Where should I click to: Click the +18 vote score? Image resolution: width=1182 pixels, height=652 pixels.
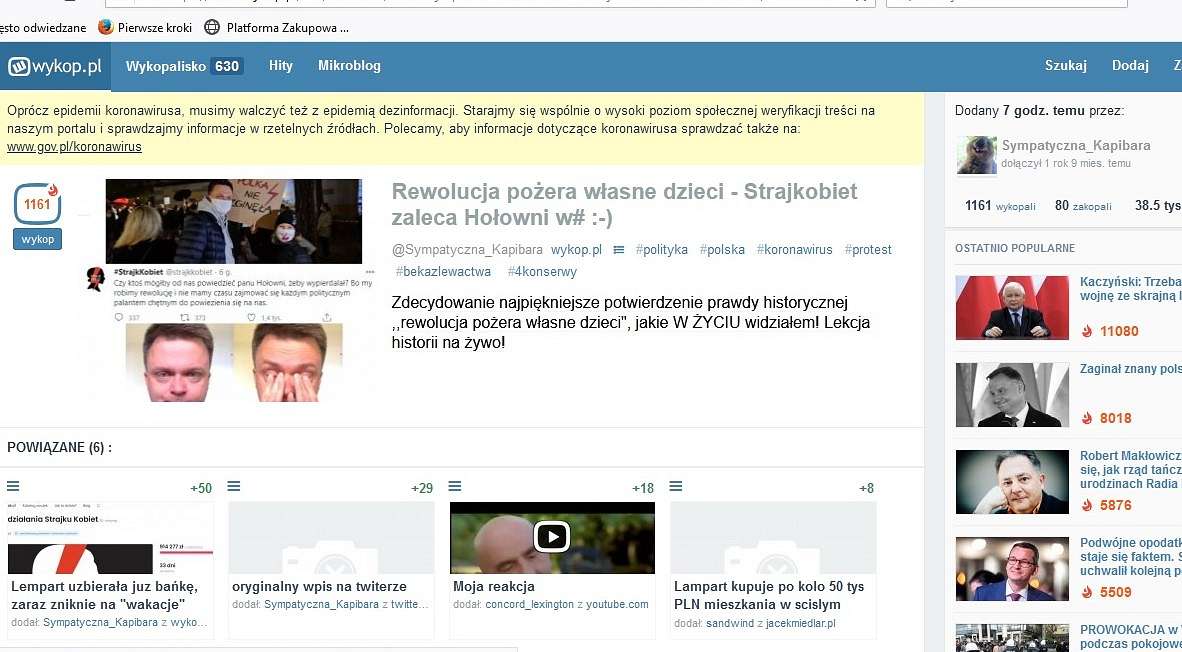[642, 488]
